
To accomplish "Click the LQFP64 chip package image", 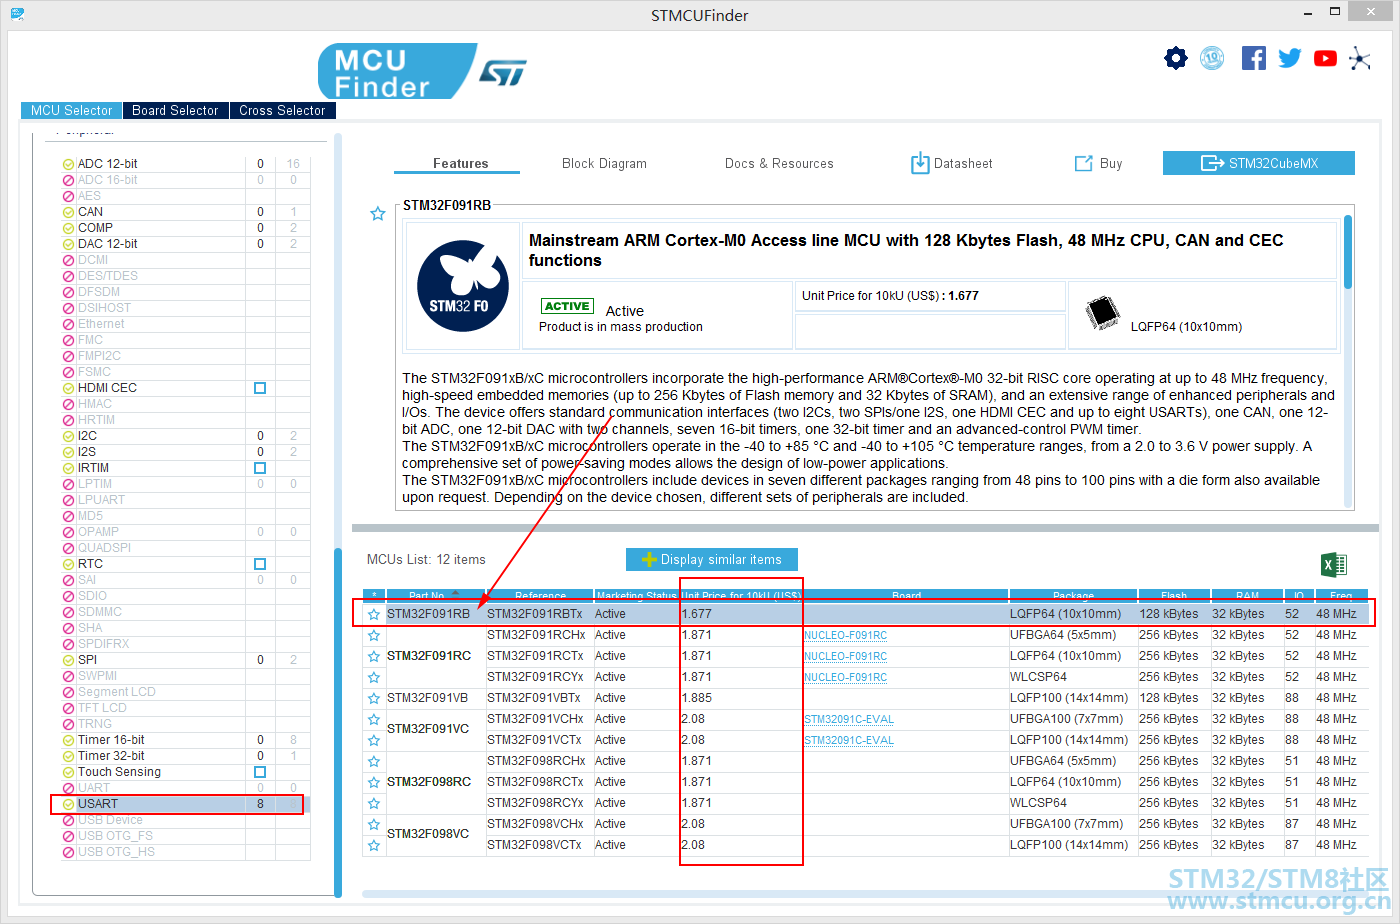I will point(1102,313).
